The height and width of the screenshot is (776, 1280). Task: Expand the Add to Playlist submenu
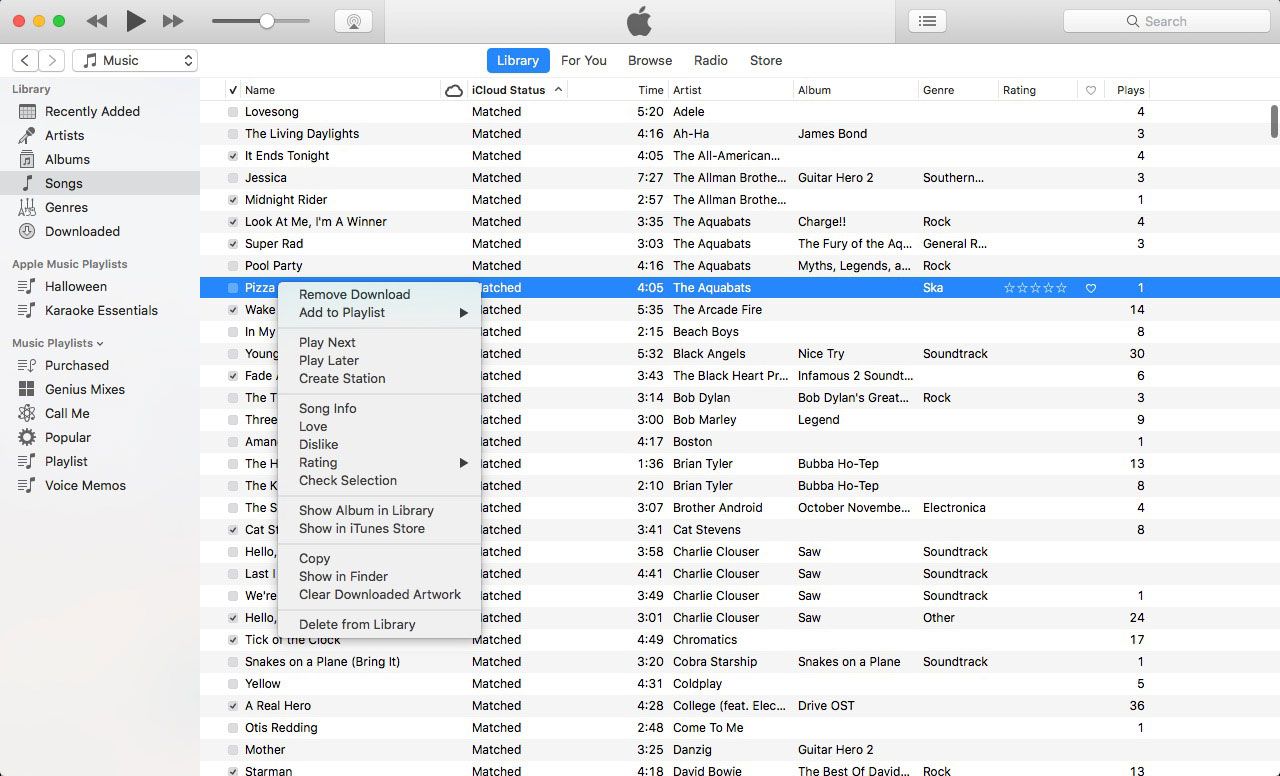pos(379,313)
